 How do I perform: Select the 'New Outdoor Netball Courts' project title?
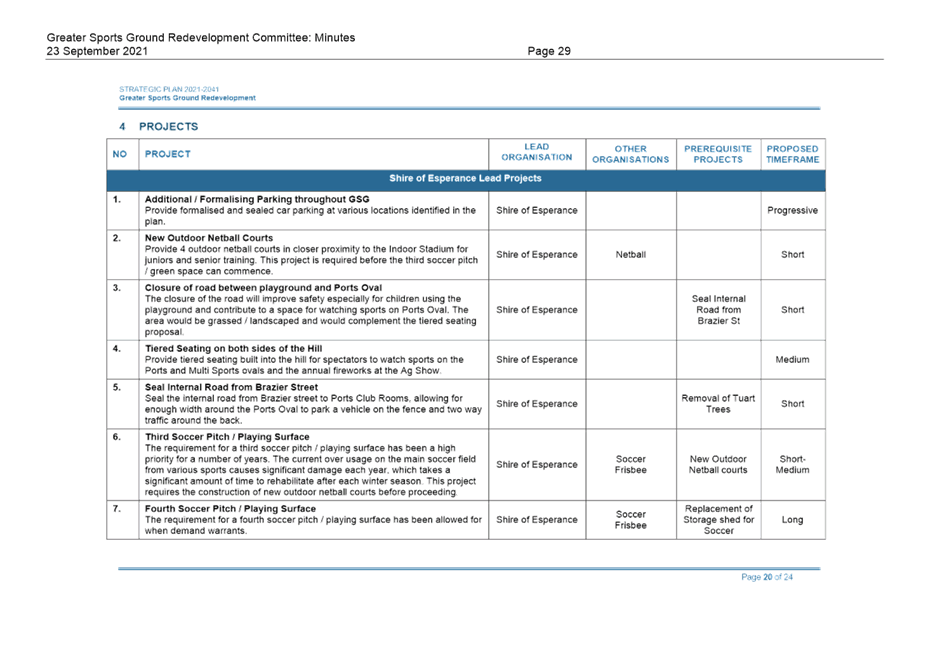click(209, 238)
